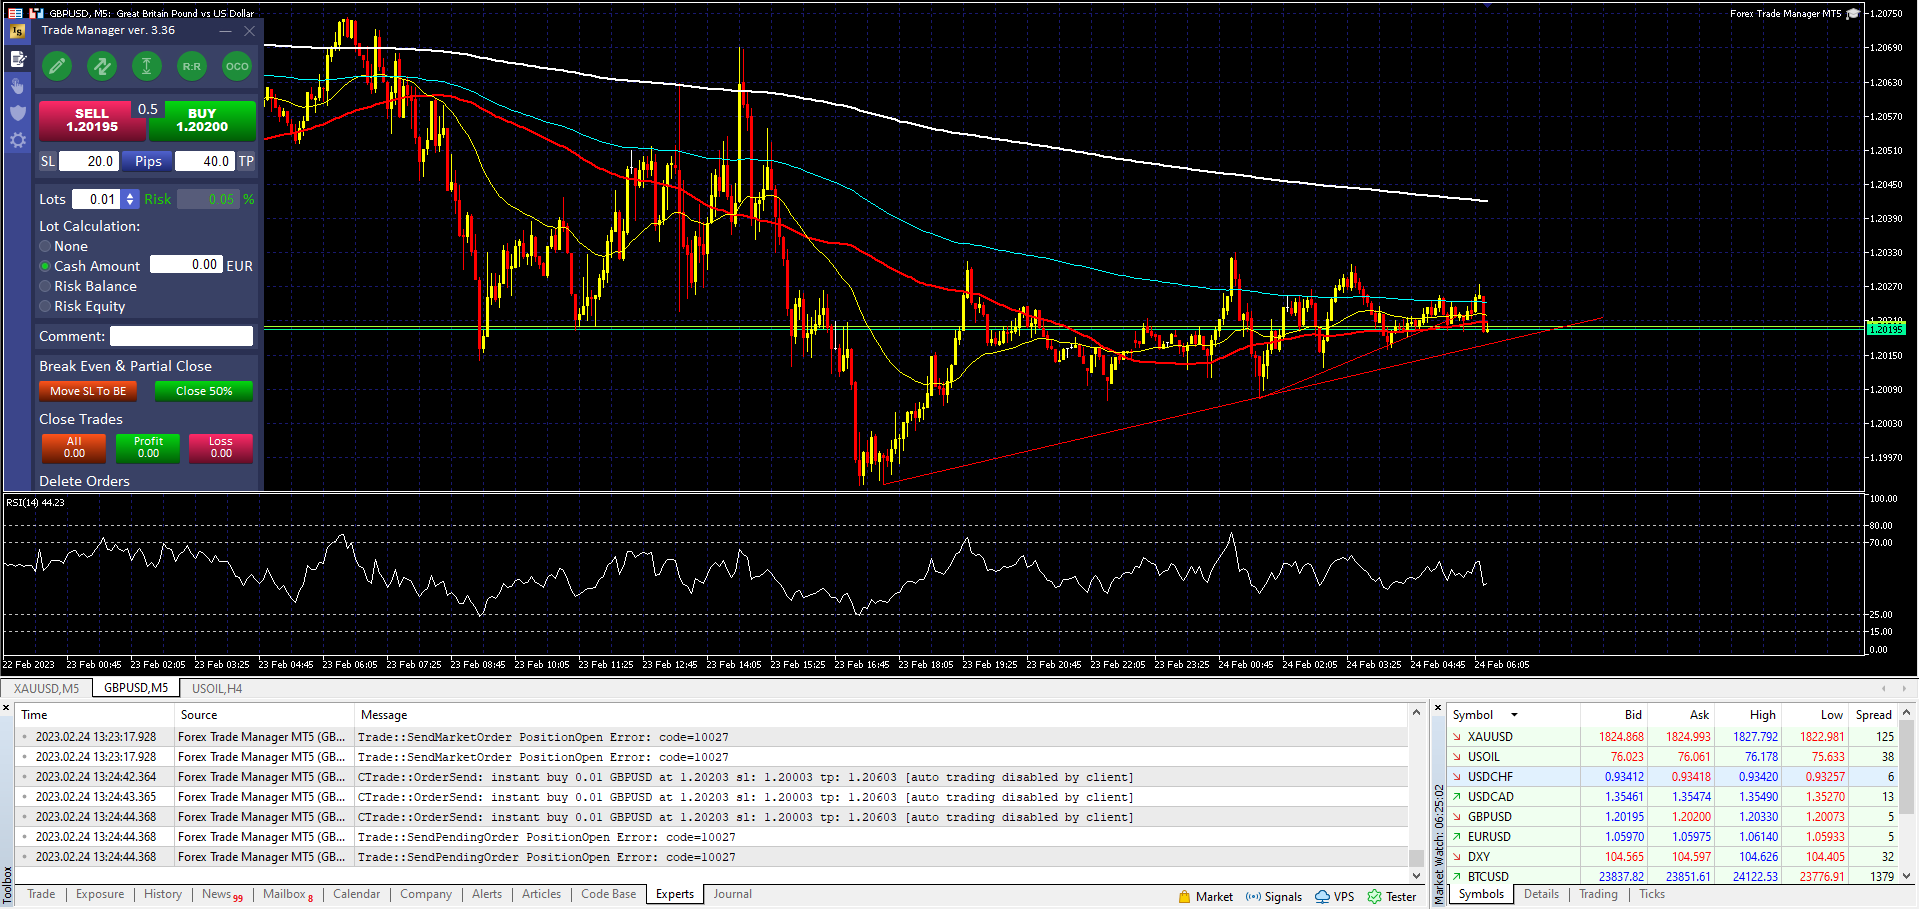Open the Symbol column dropdown arrow
This screenshot has height=909, width=1919.
coord(1514,715)
